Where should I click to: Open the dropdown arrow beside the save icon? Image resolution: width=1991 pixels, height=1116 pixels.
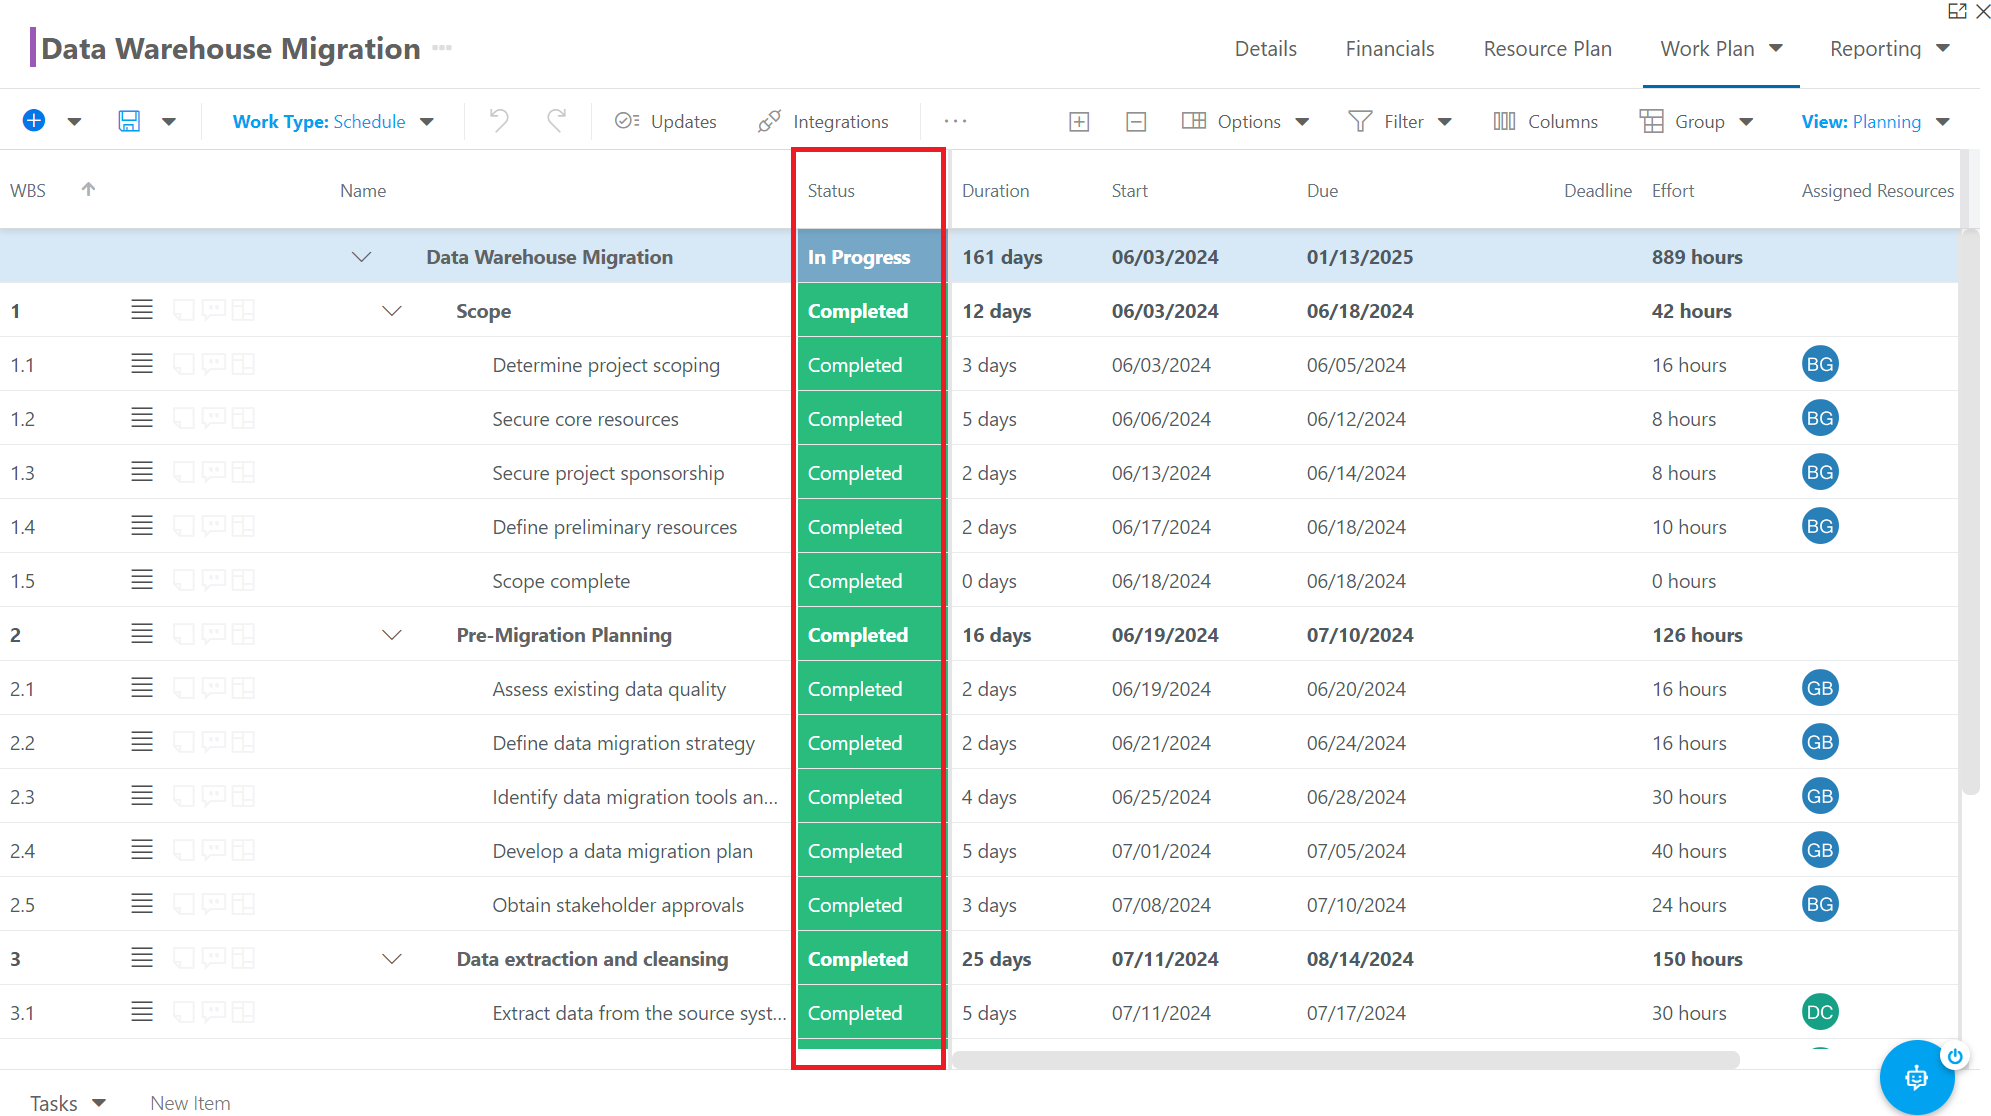(169, 122)
